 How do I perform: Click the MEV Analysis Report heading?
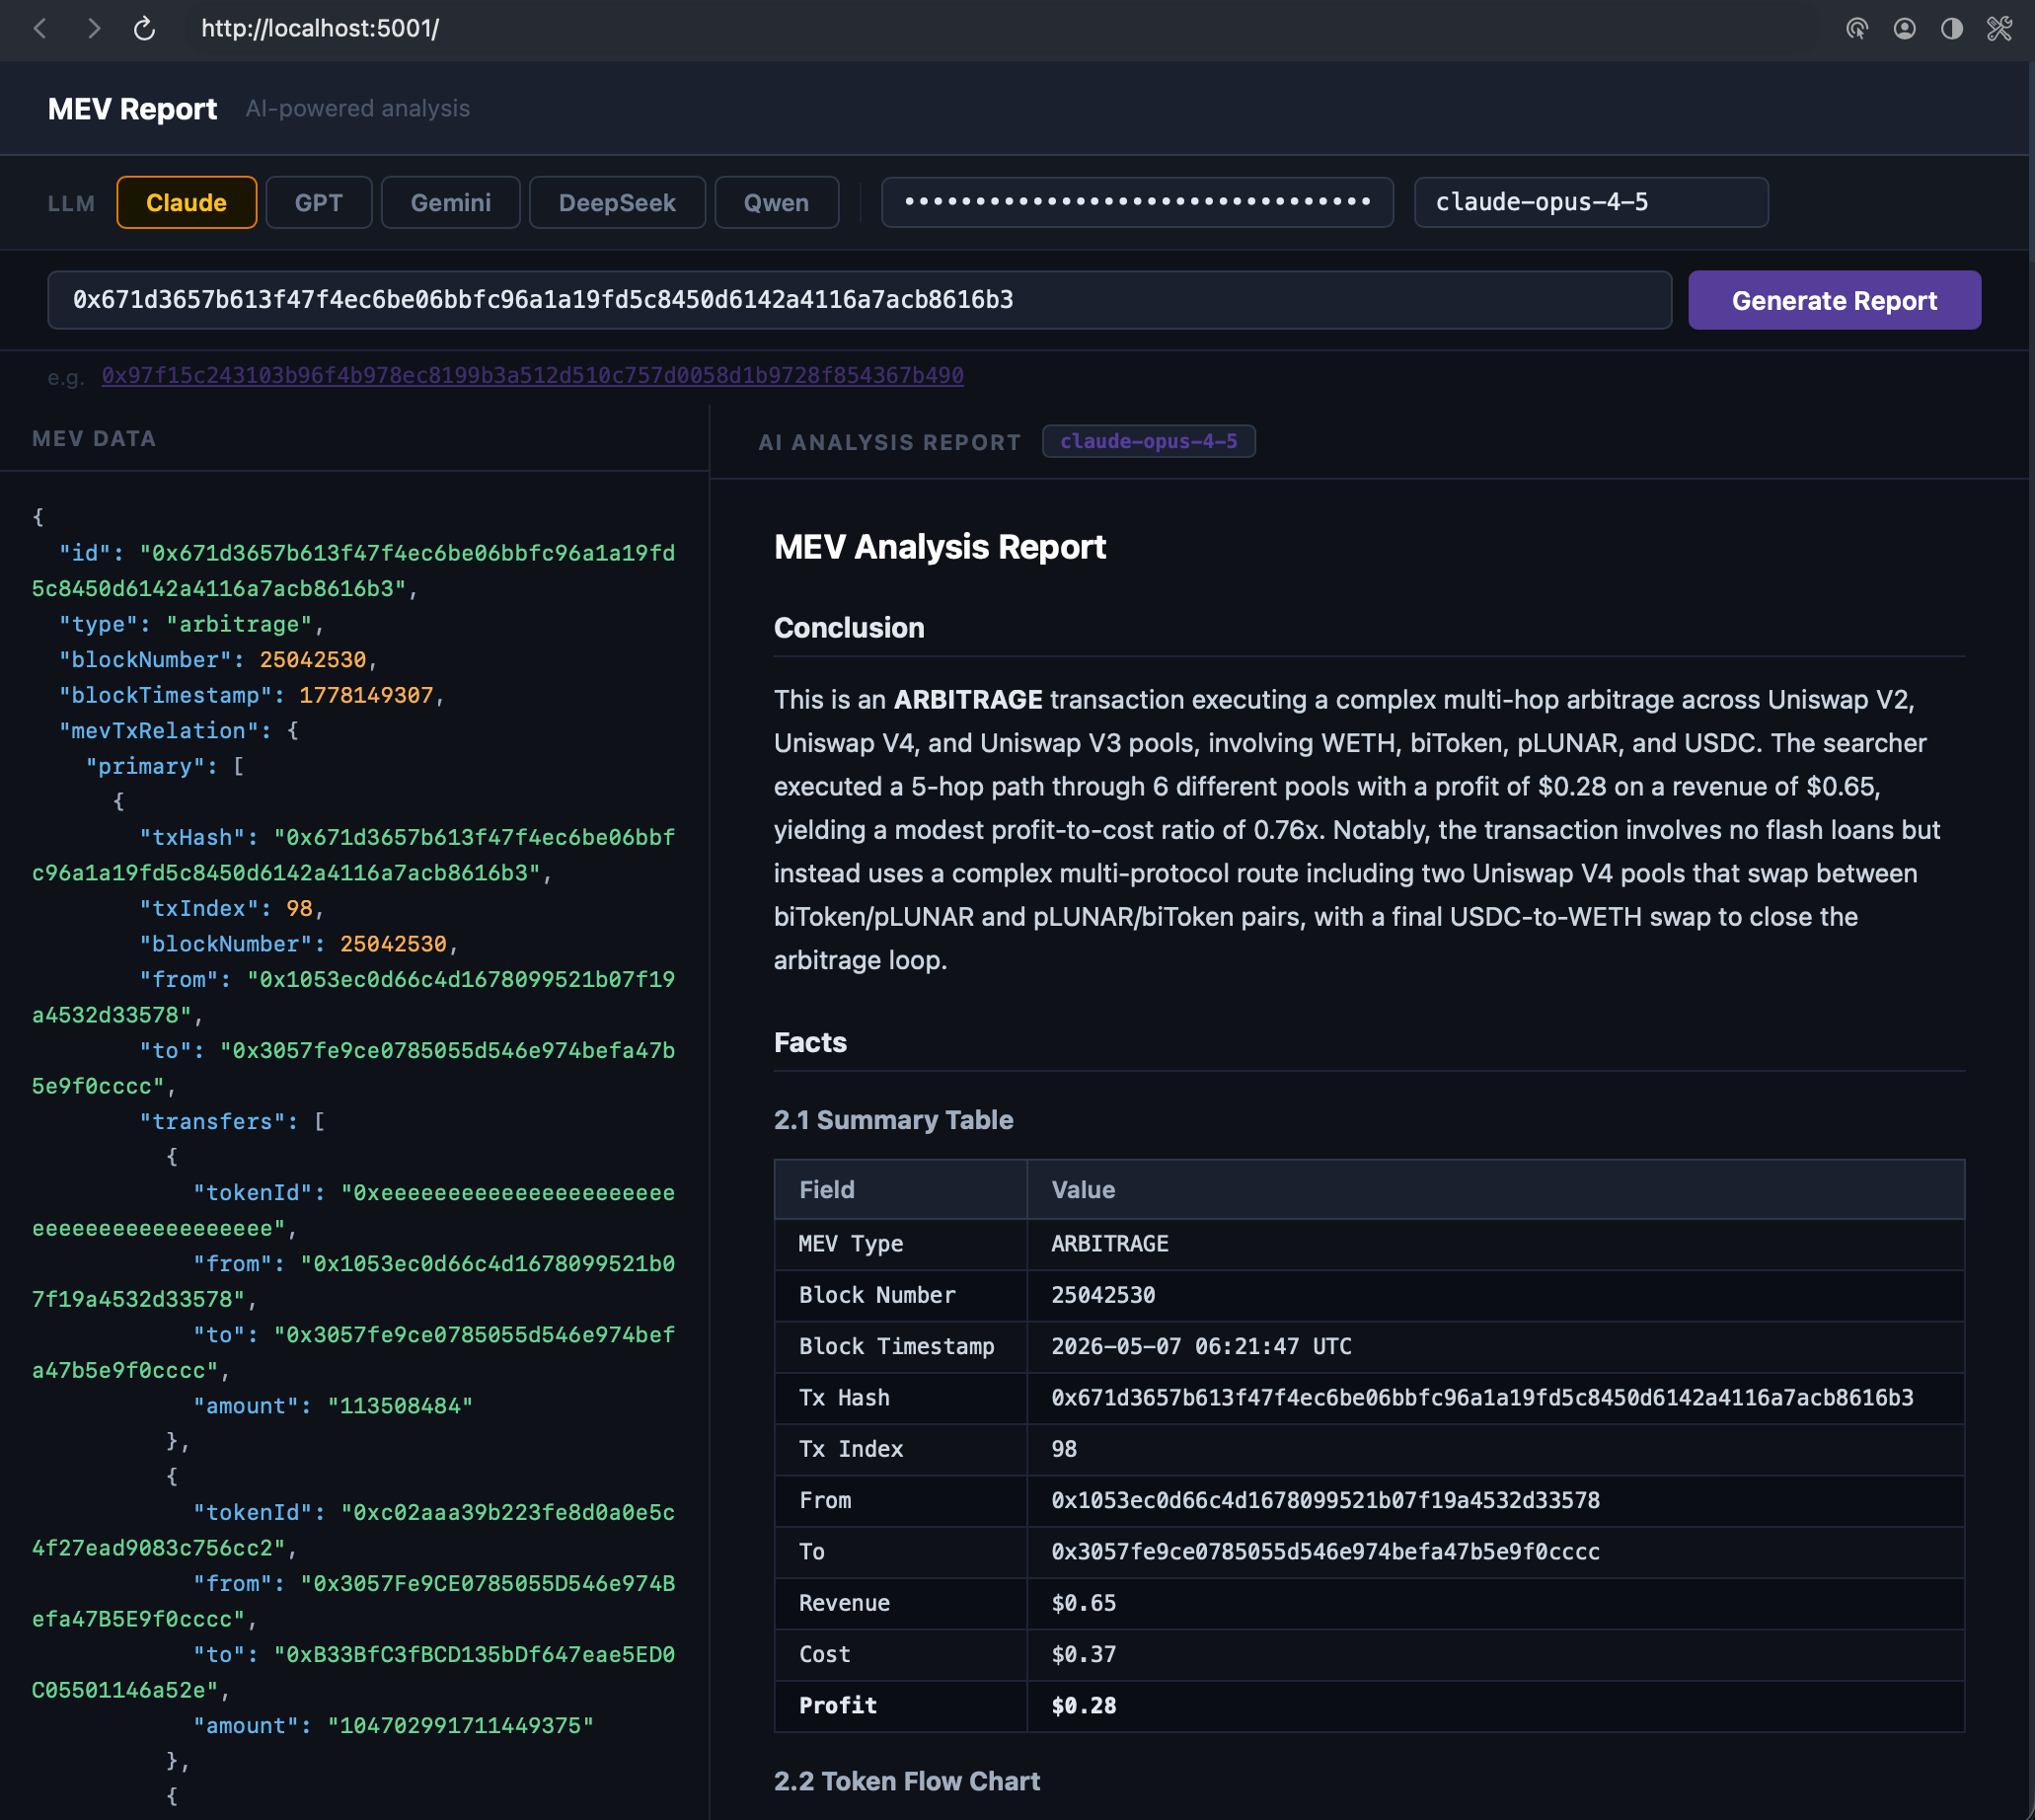[x=939, y=547]
